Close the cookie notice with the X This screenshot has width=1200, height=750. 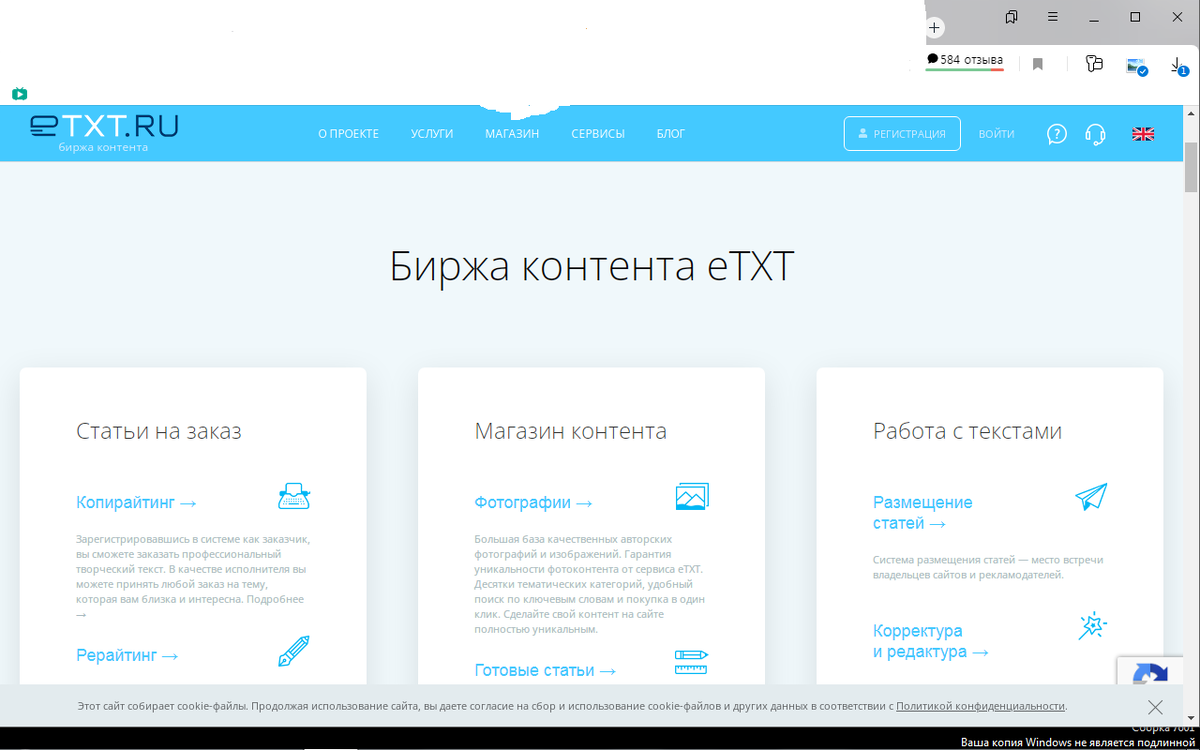(x=1155, y=707)
